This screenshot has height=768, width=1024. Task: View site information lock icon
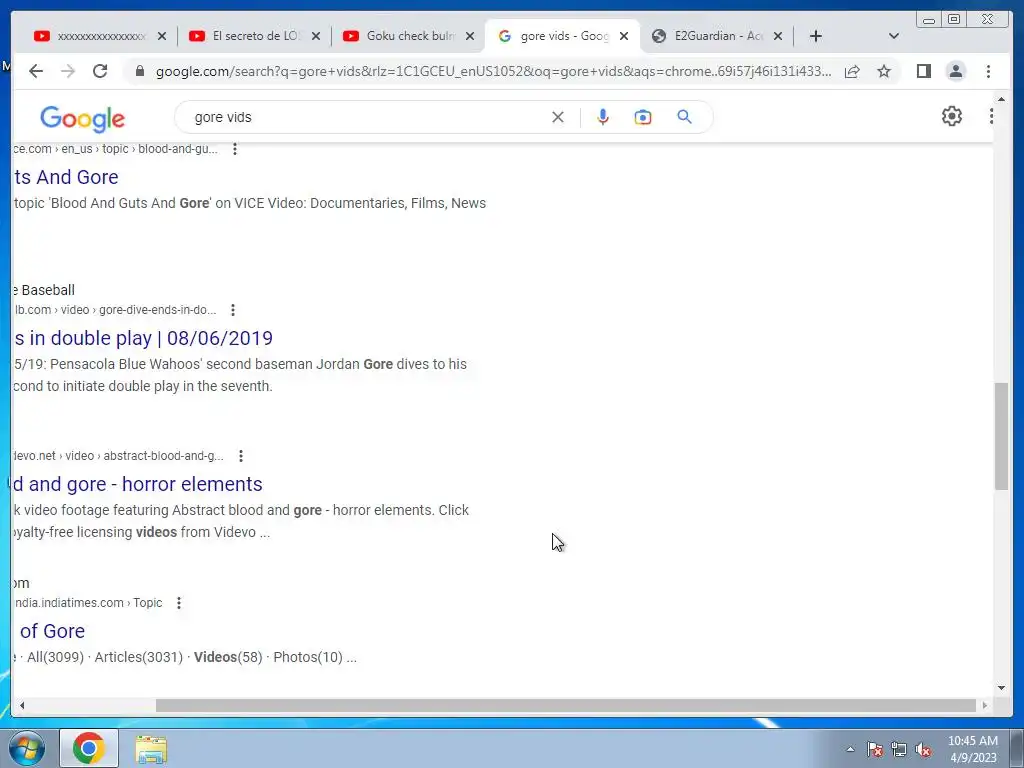[x=140, y=71]
